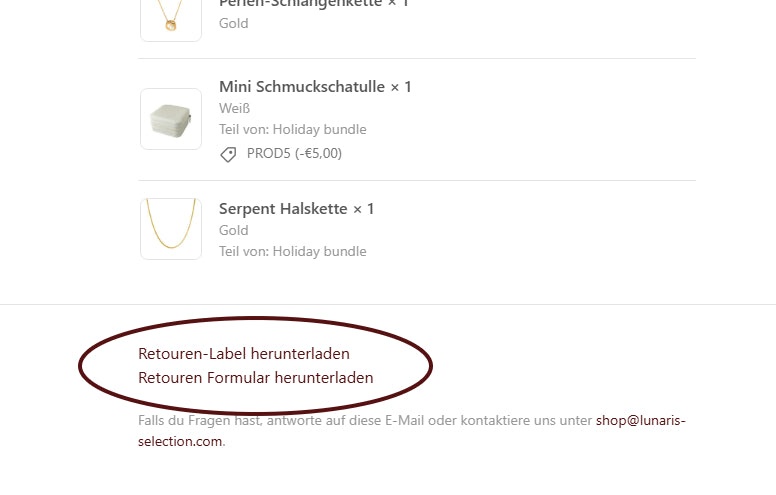This screenshot has height=495, width=776.
Task: Click the partially visible Perlen-Schlangenkette title
Action: [300, 4]
